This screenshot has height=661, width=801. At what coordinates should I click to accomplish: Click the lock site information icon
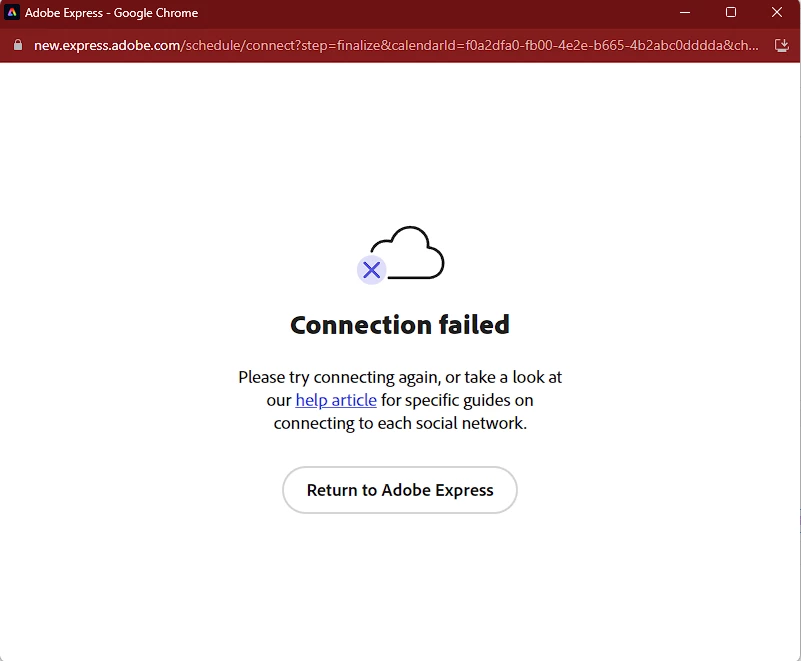pyautogui.click(x=18, y=45)
